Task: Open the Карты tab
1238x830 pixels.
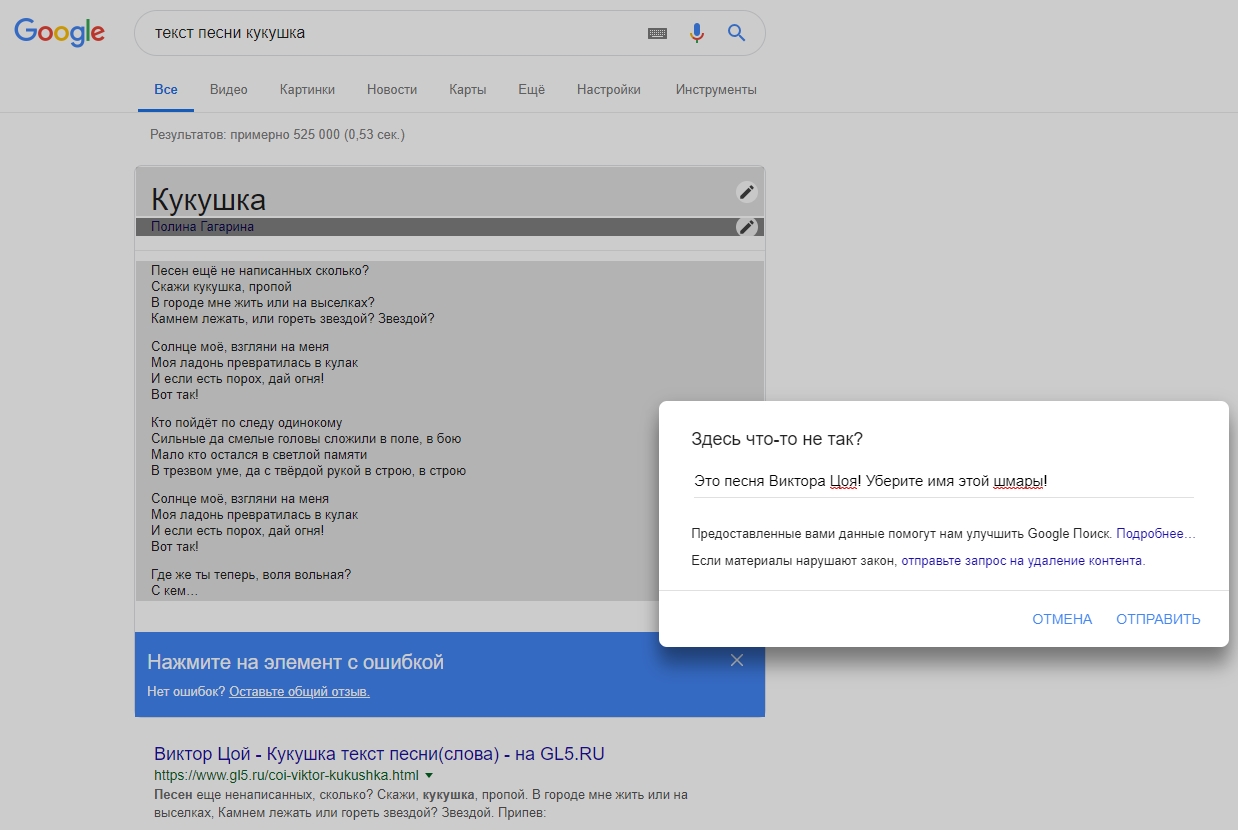Action: pyautogui.click(x=468, y=89)
